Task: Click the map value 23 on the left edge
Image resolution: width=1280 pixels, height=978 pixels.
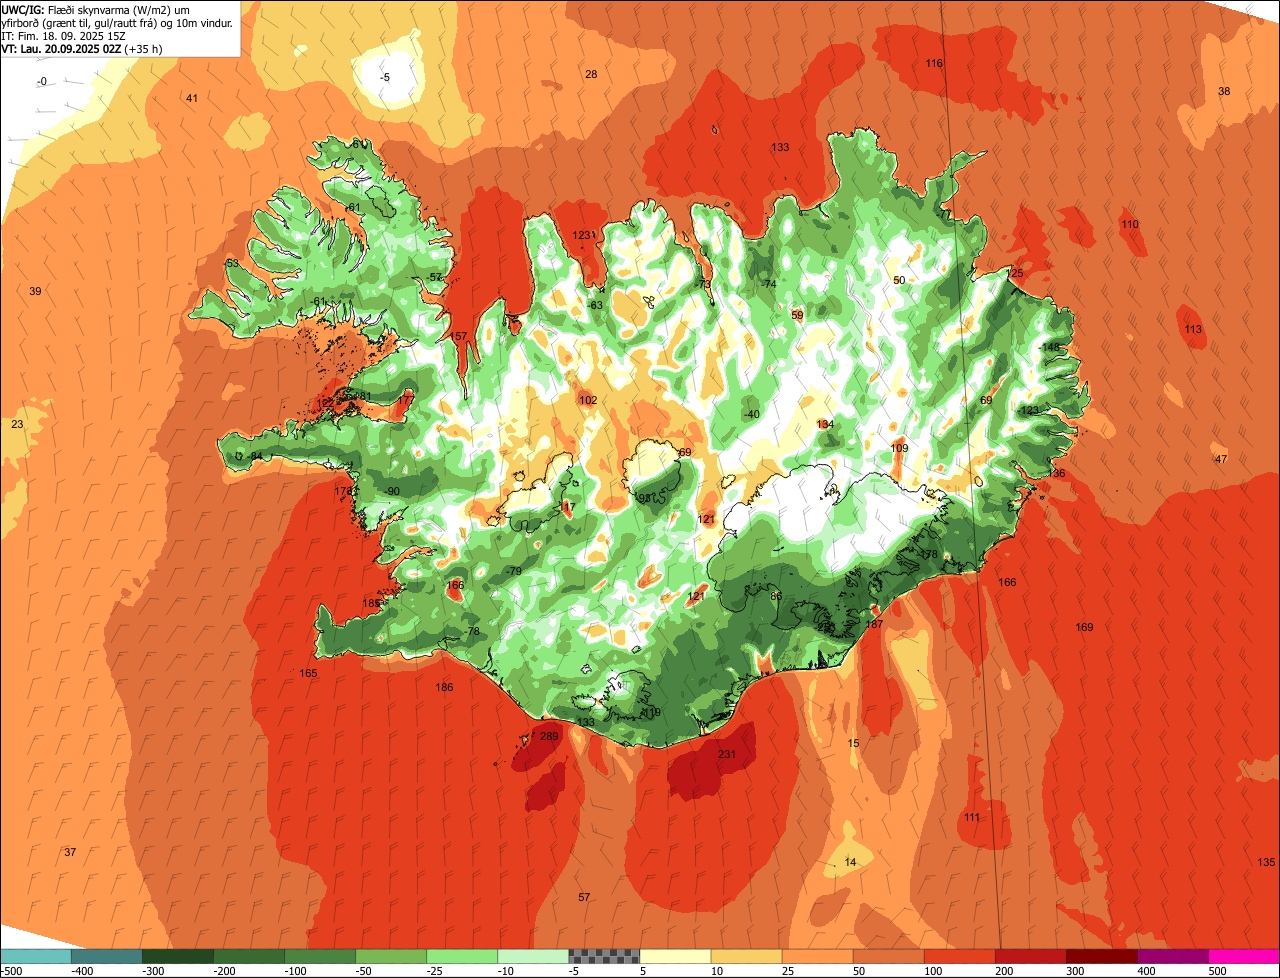Action: [17, 424]
